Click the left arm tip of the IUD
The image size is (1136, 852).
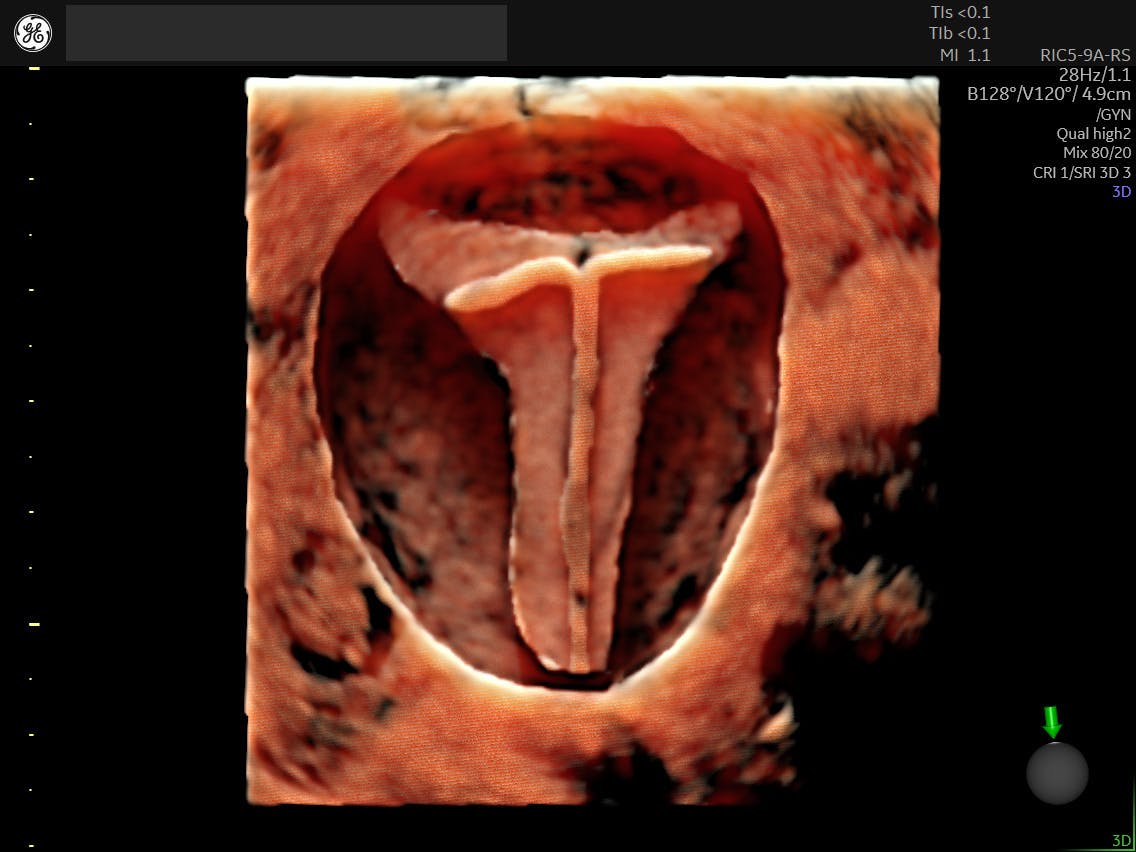click(457, 297)
